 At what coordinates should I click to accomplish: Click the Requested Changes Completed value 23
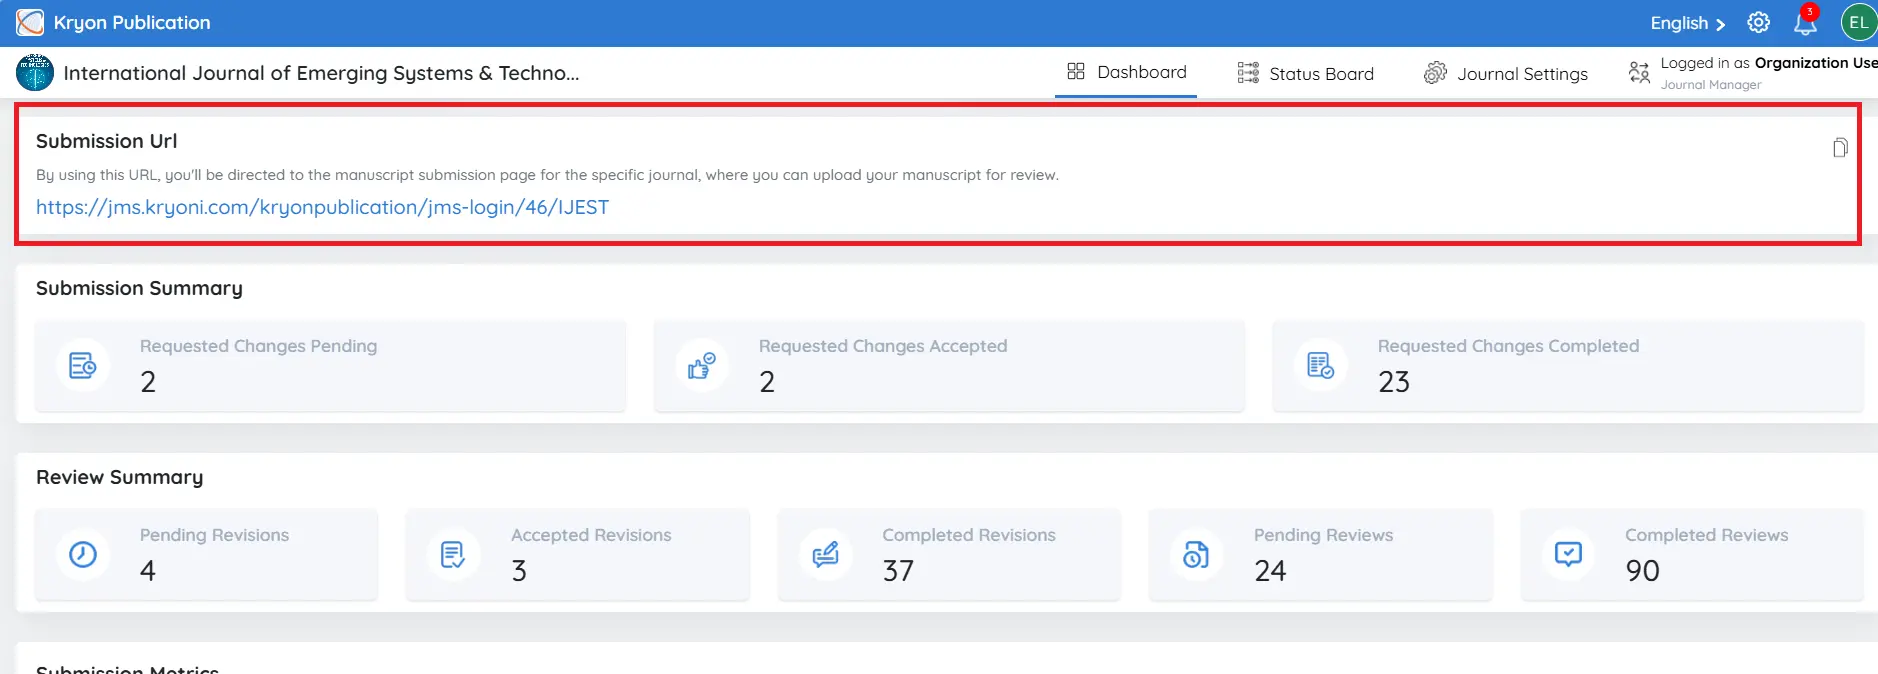tap(1394, 381)
